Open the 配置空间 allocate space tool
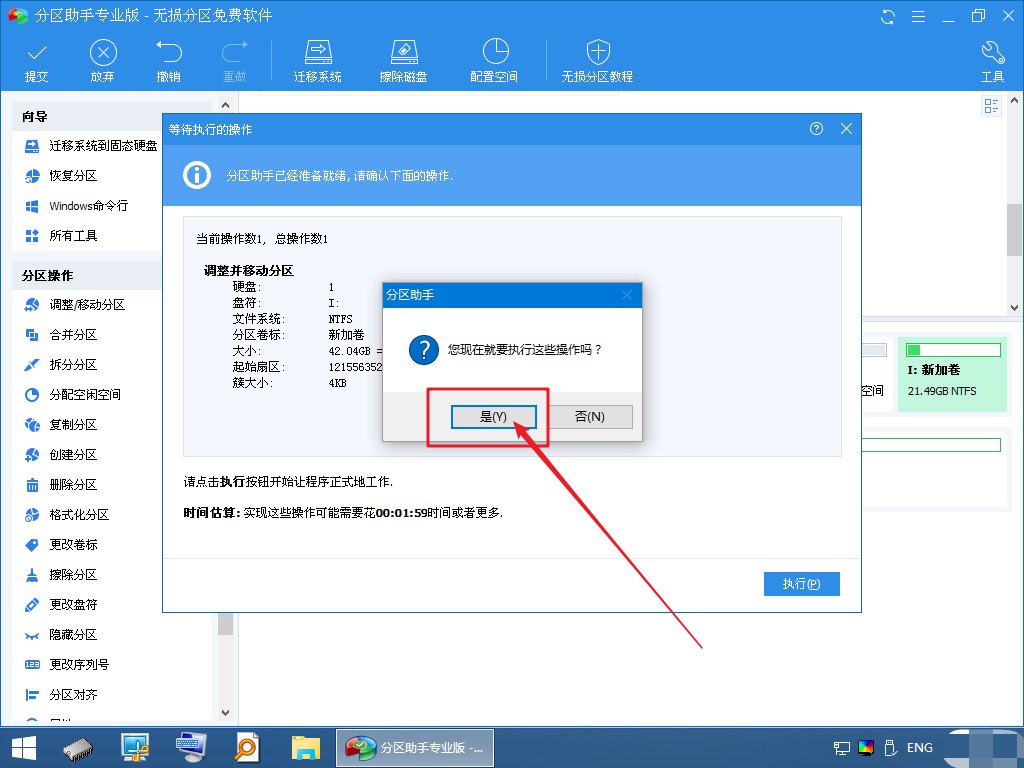Image resolution: width=1024 pixels, height=768 pixels. coord(494,61)
